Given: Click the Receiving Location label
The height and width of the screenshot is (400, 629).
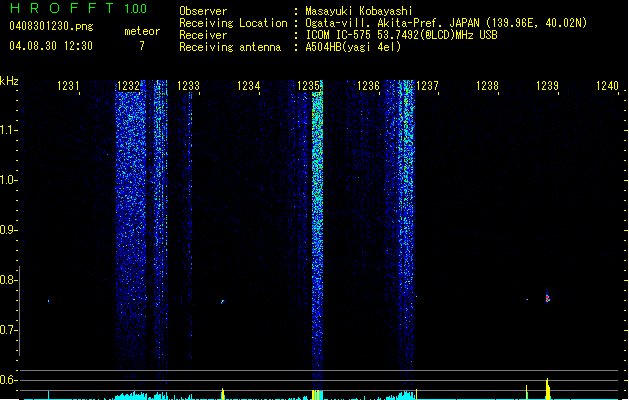Looking at the screenshot, I should coord(233,23).
